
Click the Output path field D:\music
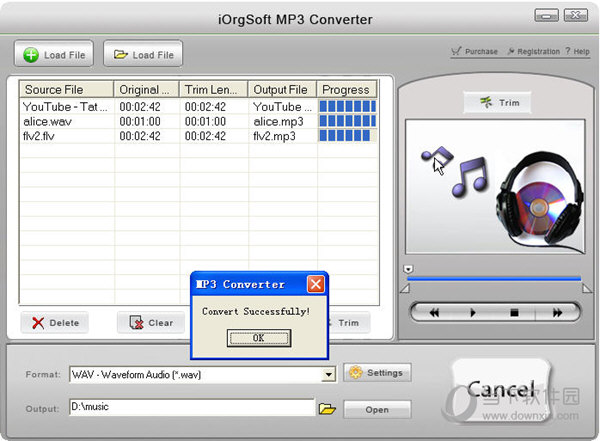pos(192,407)
